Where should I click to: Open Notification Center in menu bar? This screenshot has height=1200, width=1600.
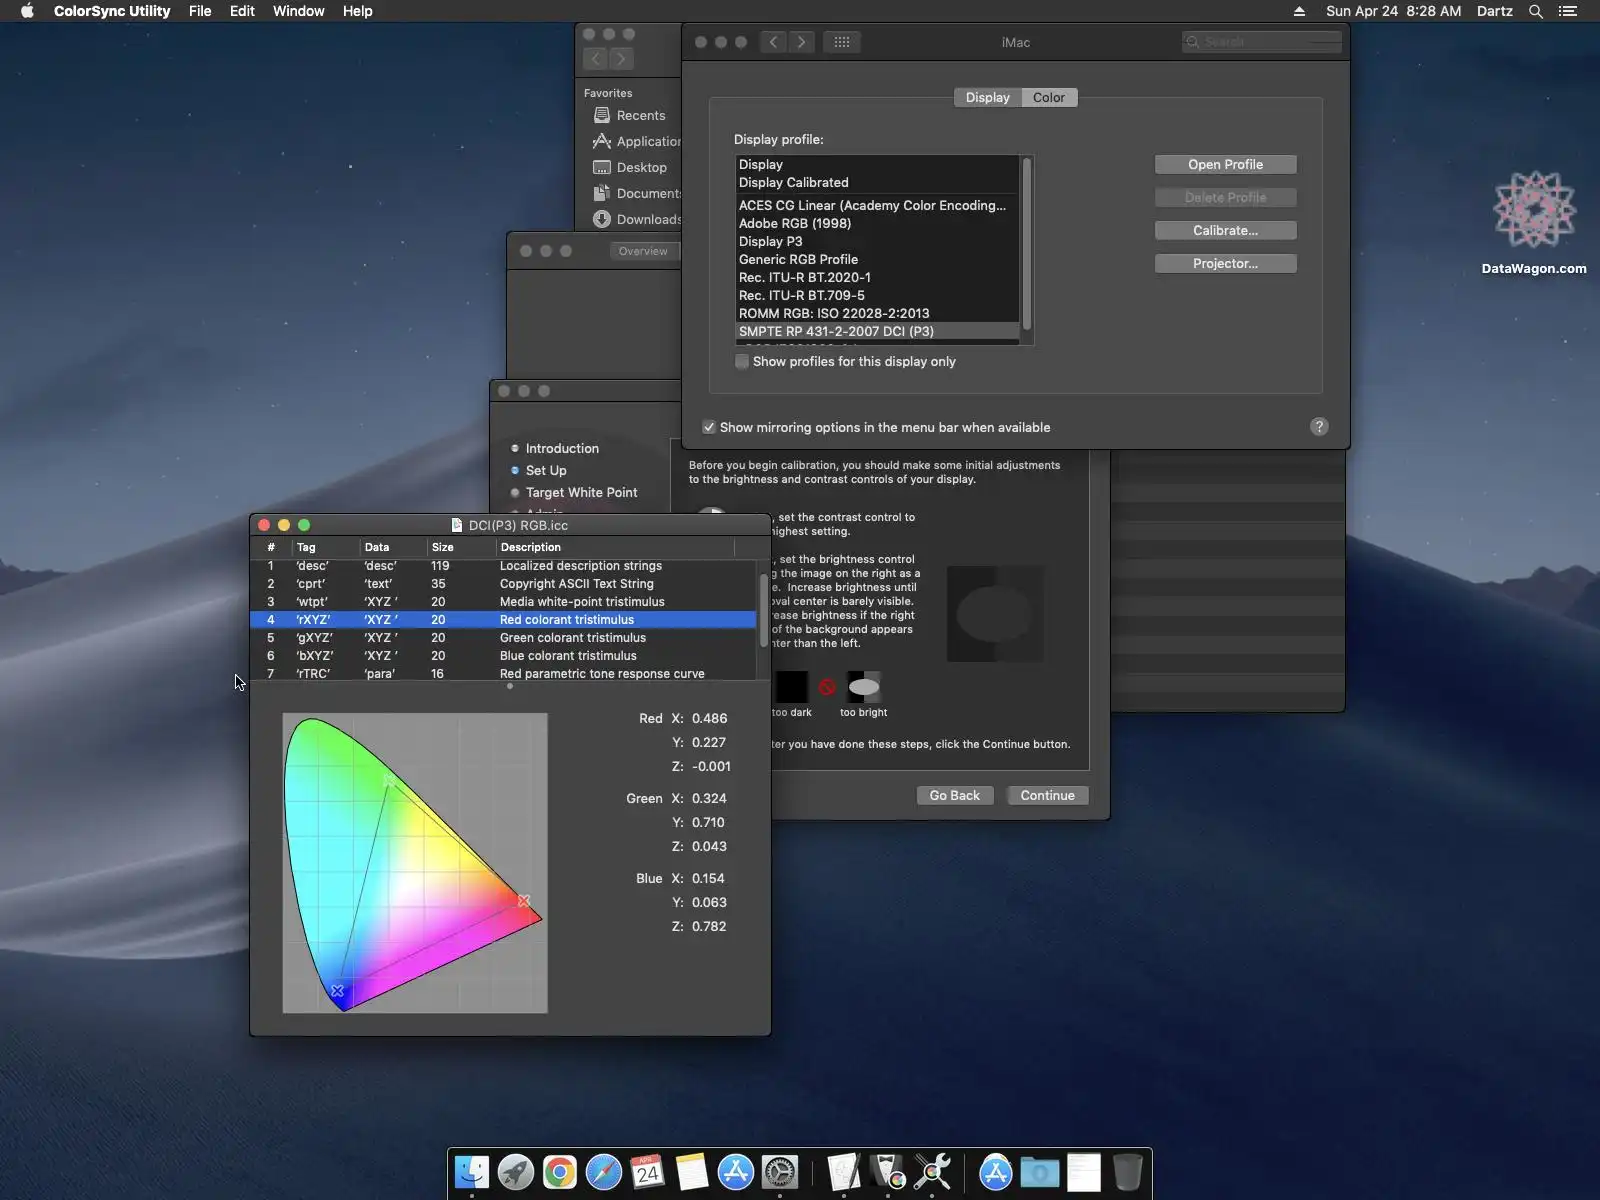[1568, 11]
